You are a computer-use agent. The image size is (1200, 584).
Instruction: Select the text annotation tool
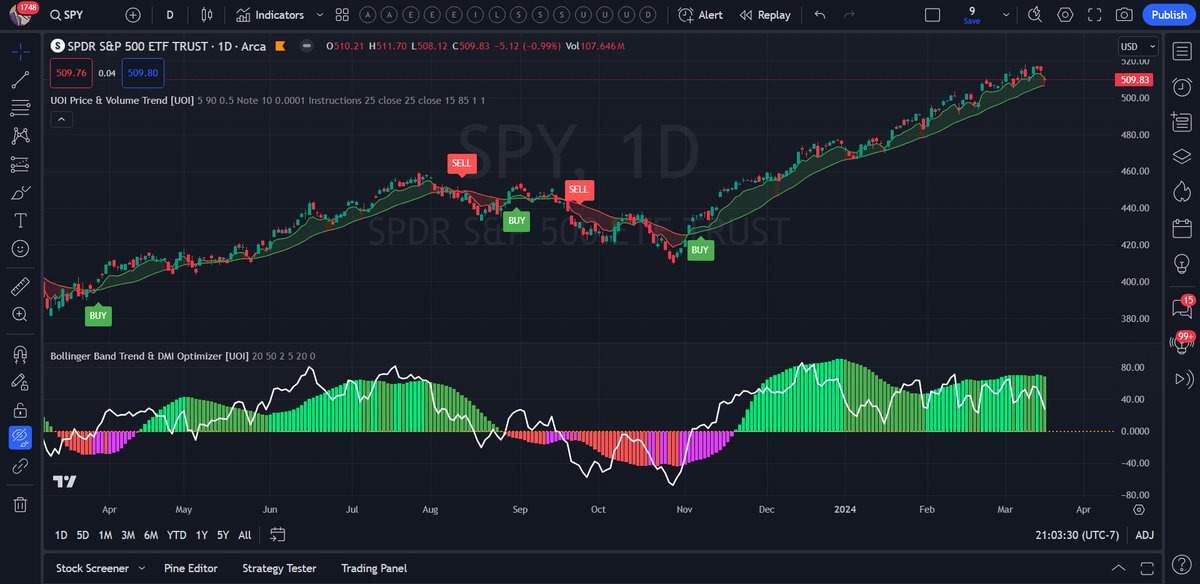[x=20, y=220]
